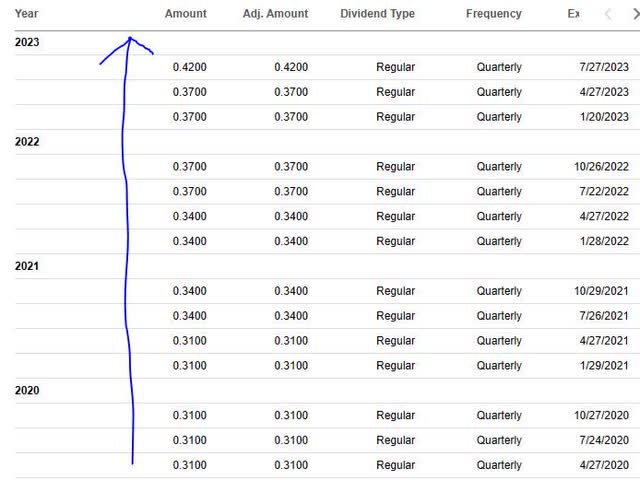Collapse the 2020 year group
The width and height of the screenshot is (640, 480).
click(26, 390)
